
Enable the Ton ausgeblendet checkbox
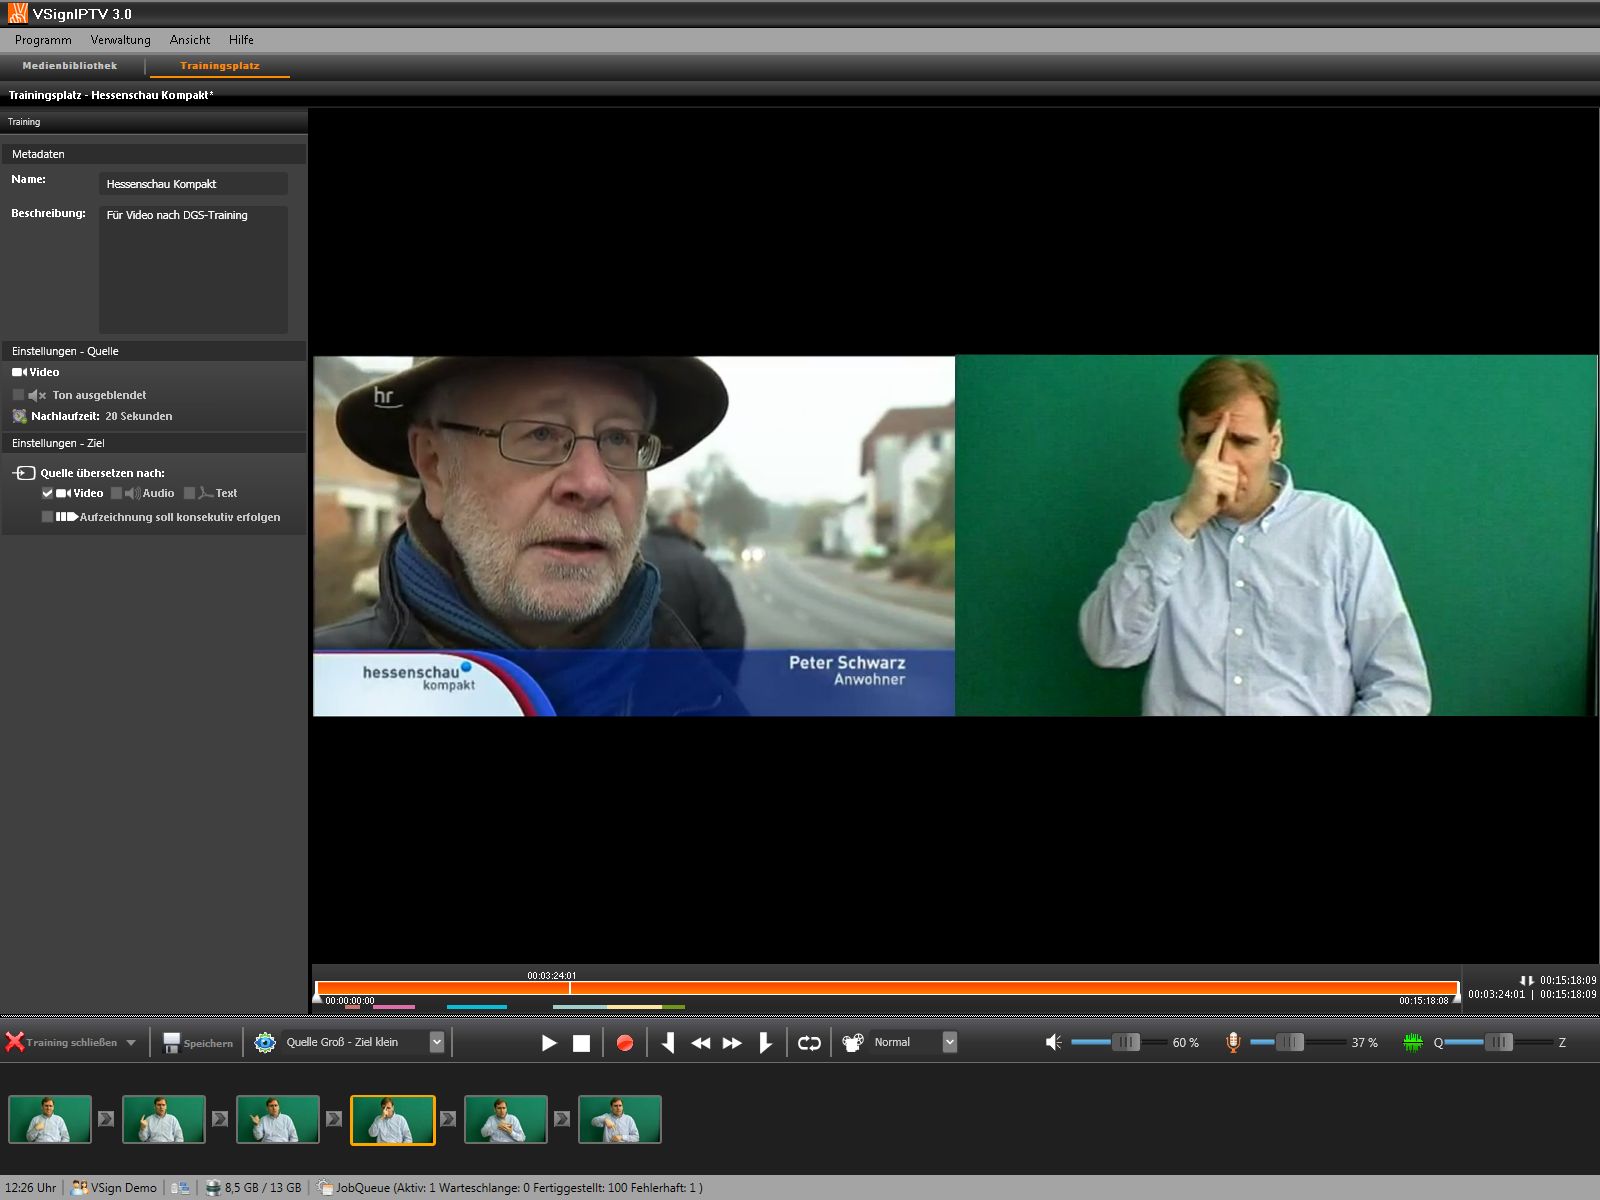18,395
